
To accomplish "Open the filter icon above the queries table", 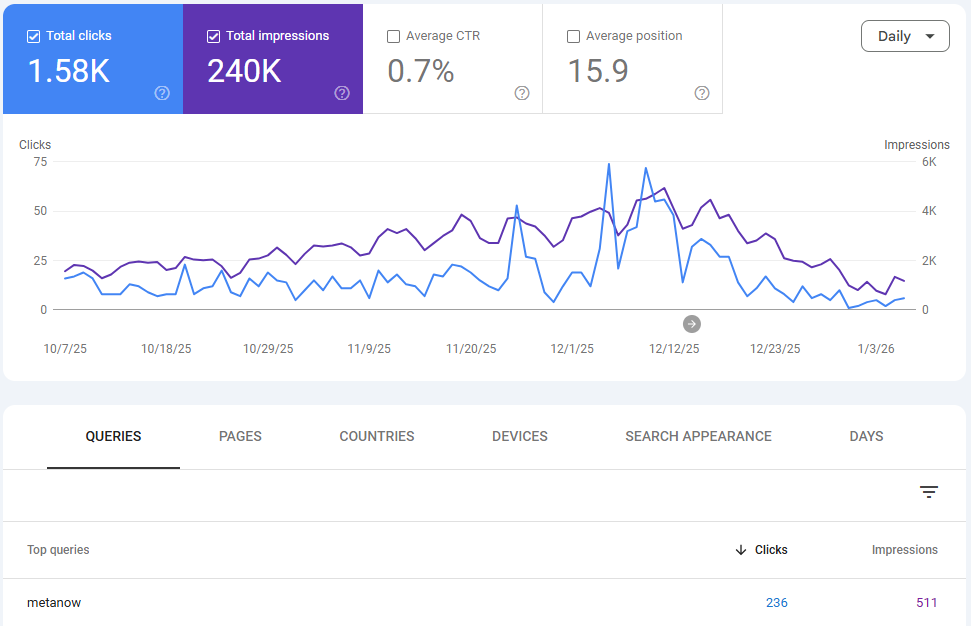I will 929,492.
